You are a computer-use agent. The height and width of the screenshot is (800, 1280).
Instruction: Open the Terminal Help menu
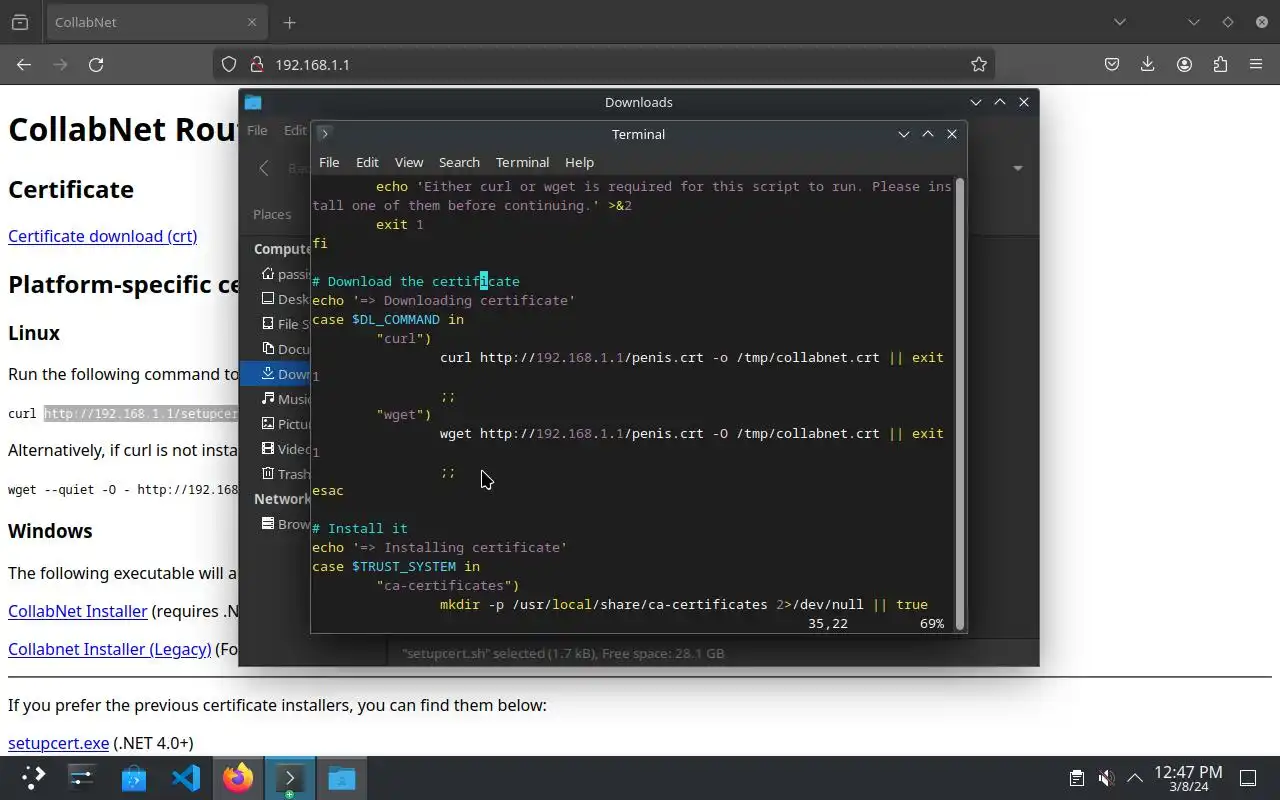(x=579, y=162)
